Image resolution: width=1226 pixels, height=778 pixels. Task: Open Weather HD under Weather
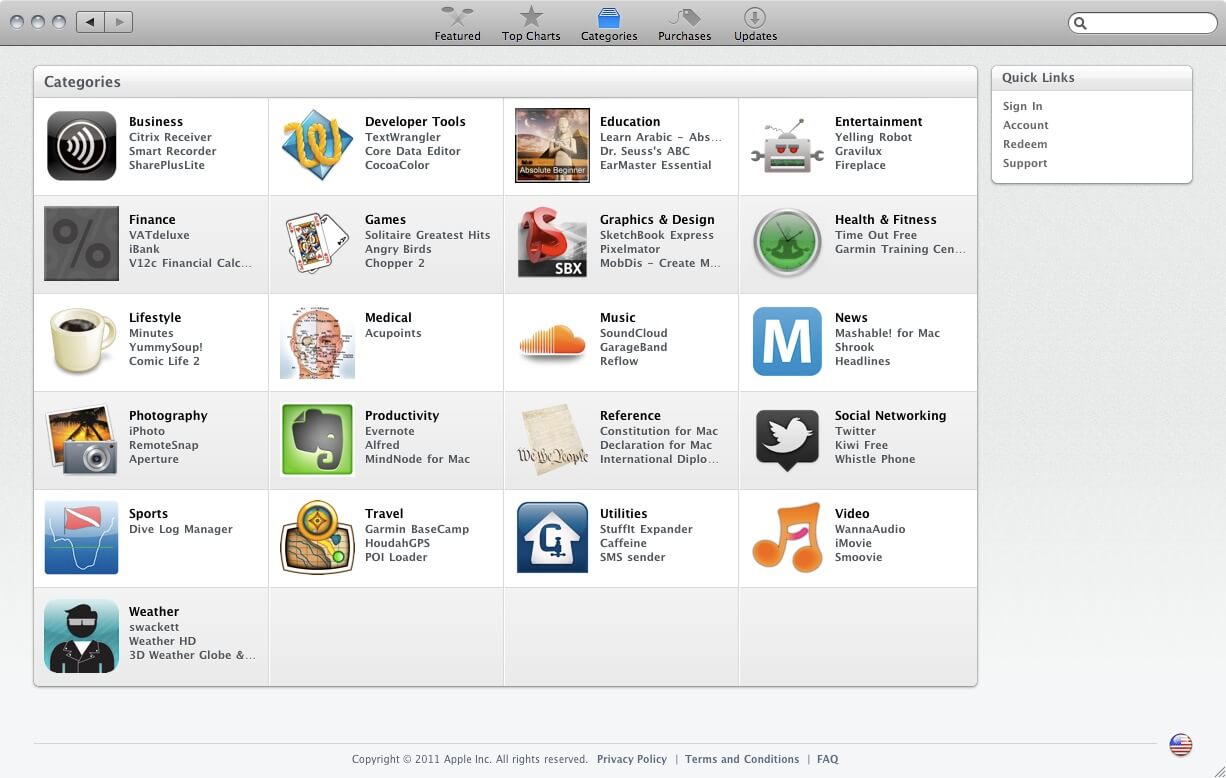(x=162, y=641)
